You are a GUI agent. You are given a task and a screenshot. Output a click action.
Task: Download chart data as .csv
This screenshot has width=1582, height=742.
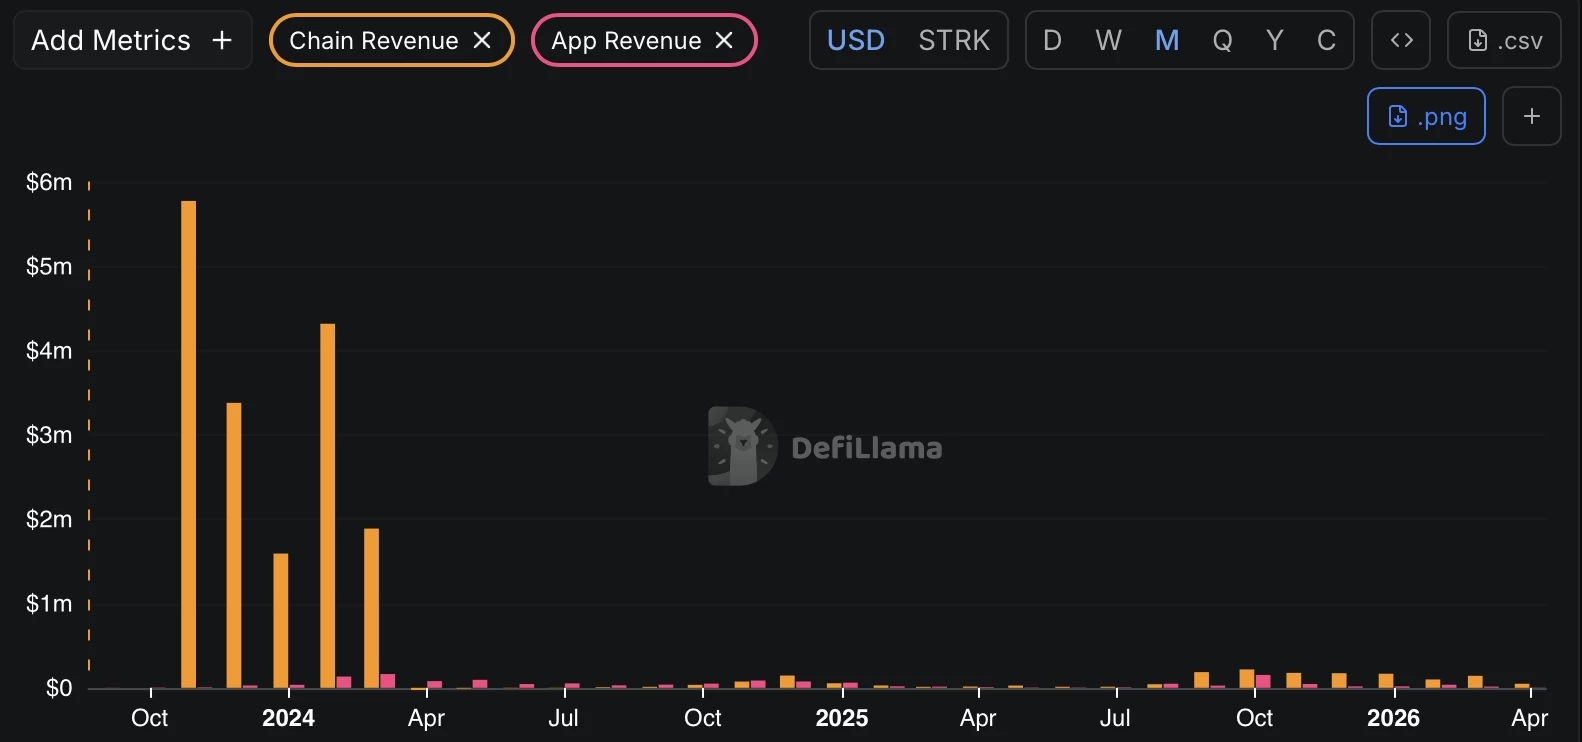[1504, 40]
